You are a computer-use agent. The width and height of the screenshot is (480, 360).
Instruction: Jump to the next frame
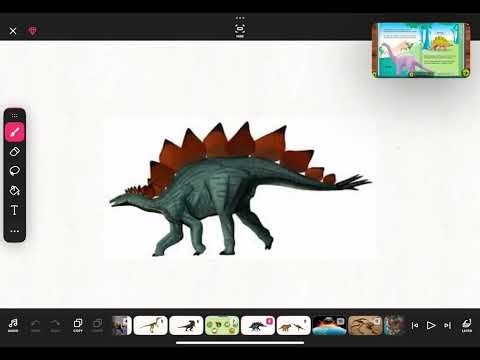[447, 325]
